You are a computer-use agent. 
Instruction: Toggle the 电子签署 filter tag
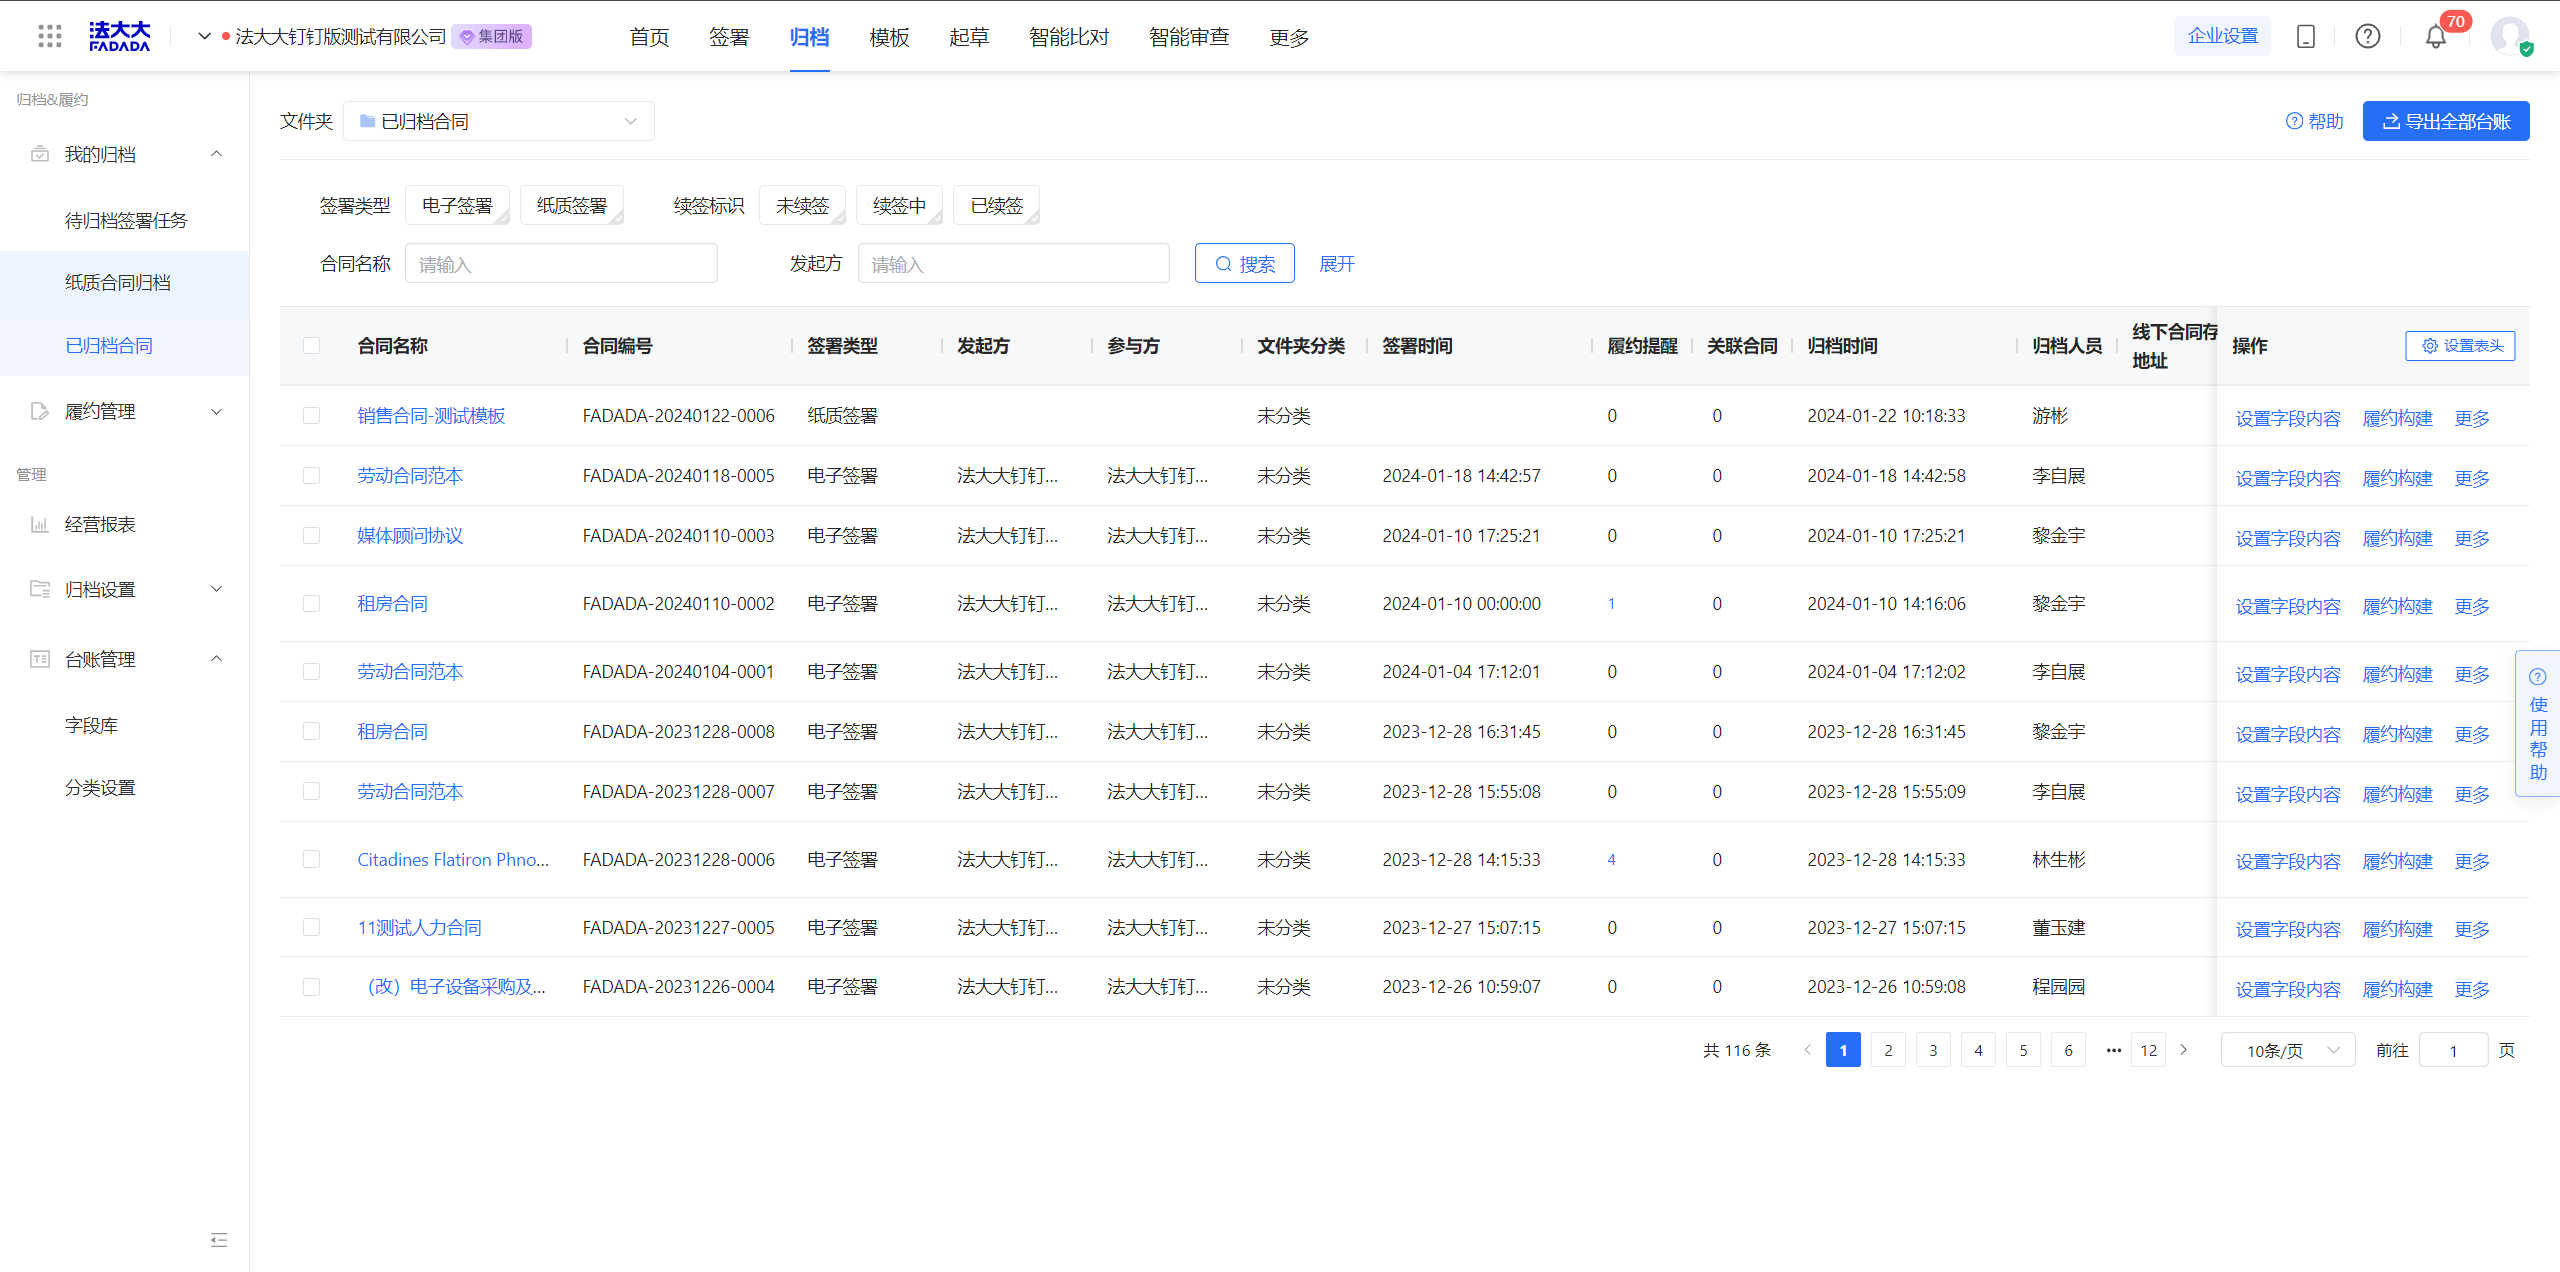tap(457, 205)
